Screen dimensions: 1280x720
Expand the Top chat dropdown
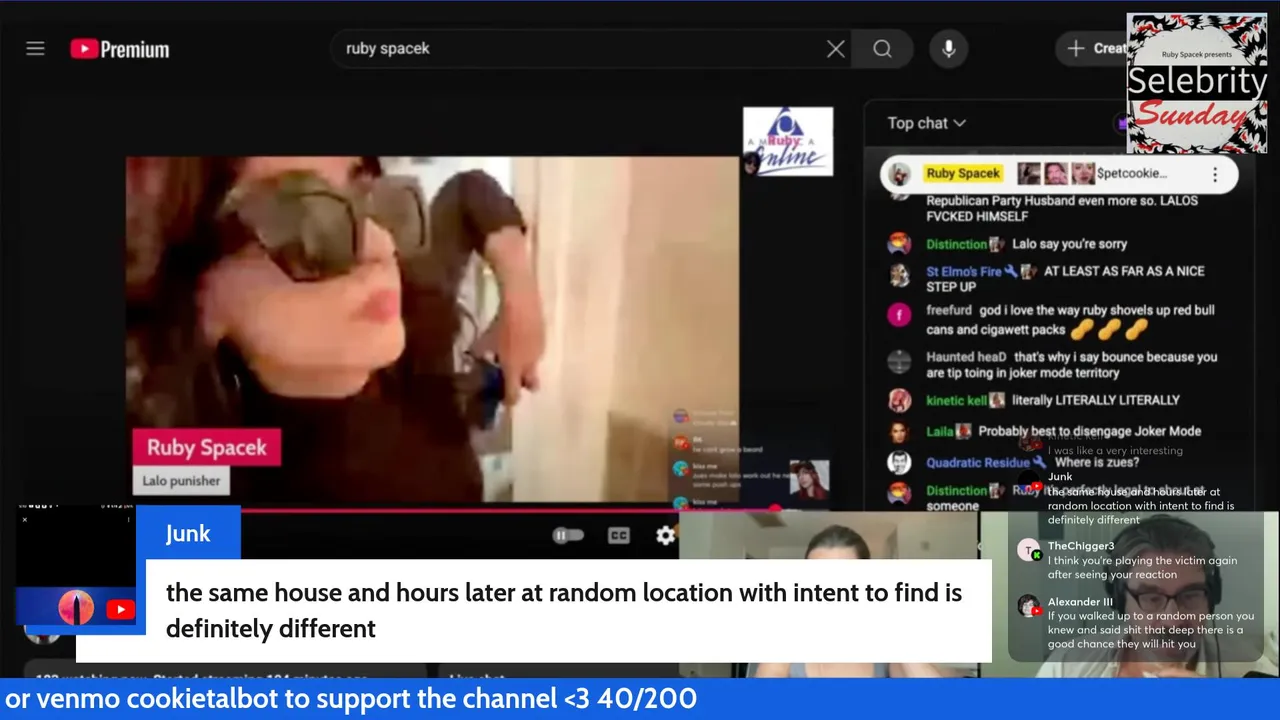(x=927, y=123)
